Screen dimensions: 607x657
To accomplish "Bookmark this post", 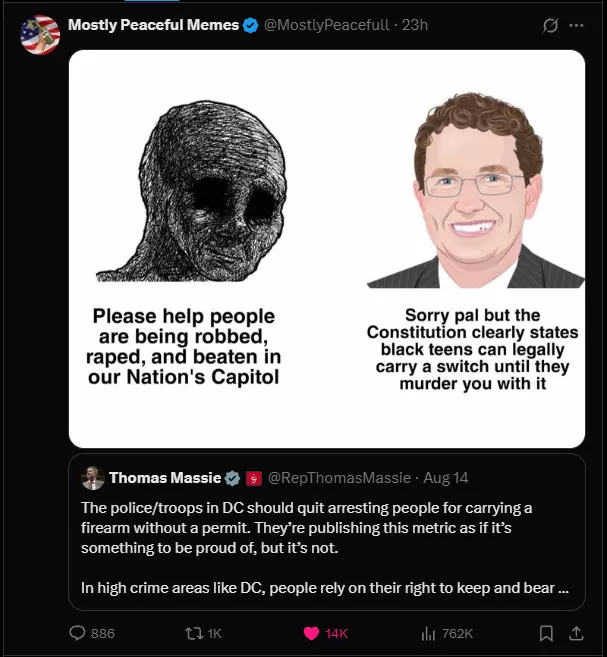I will [546, 633].
